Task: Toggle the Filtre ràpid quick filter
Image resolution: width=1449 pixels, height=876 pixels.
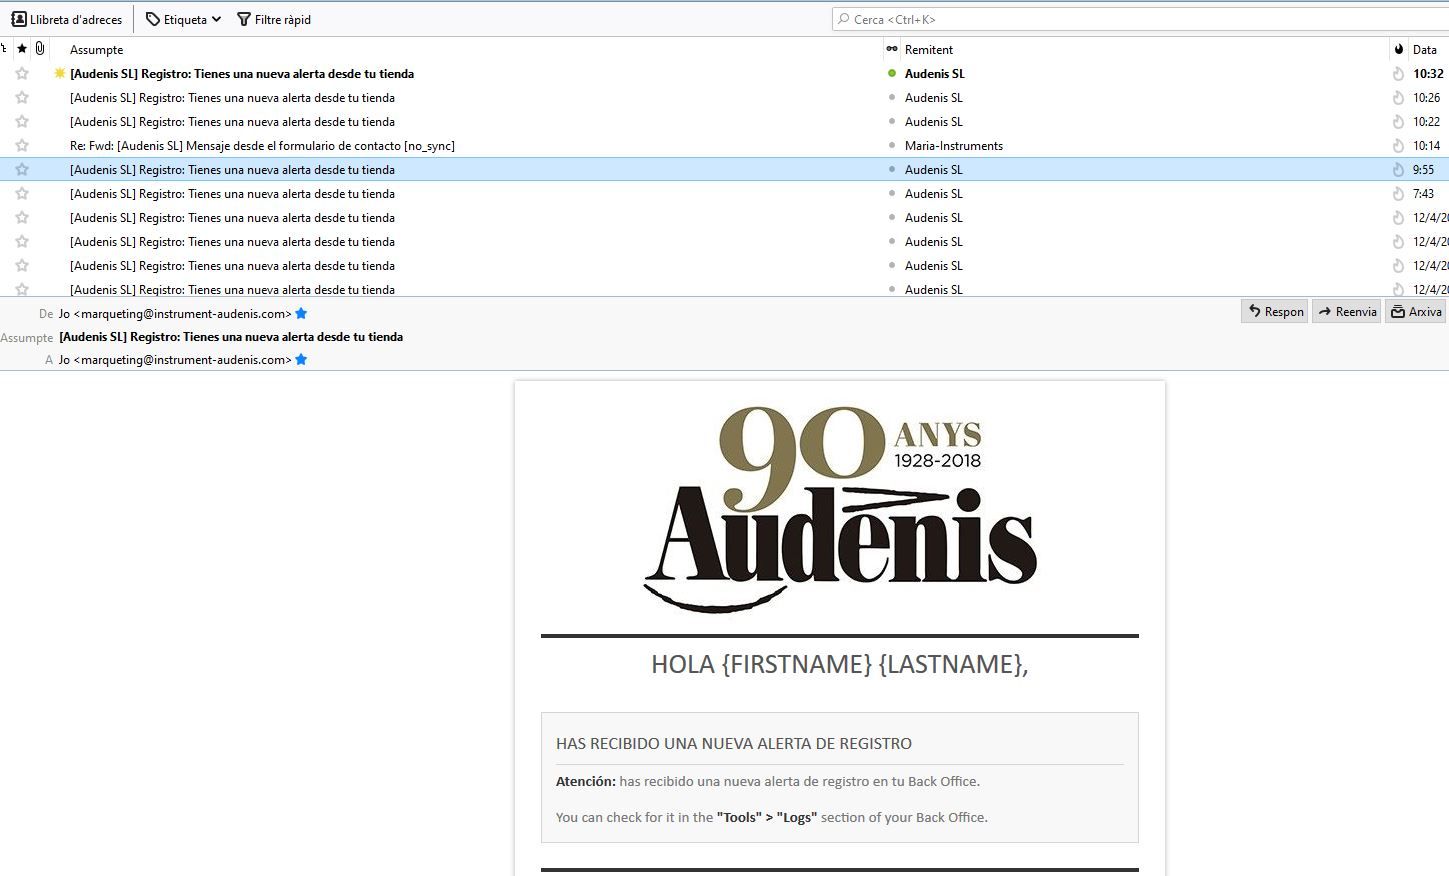Action: point(274,19)
